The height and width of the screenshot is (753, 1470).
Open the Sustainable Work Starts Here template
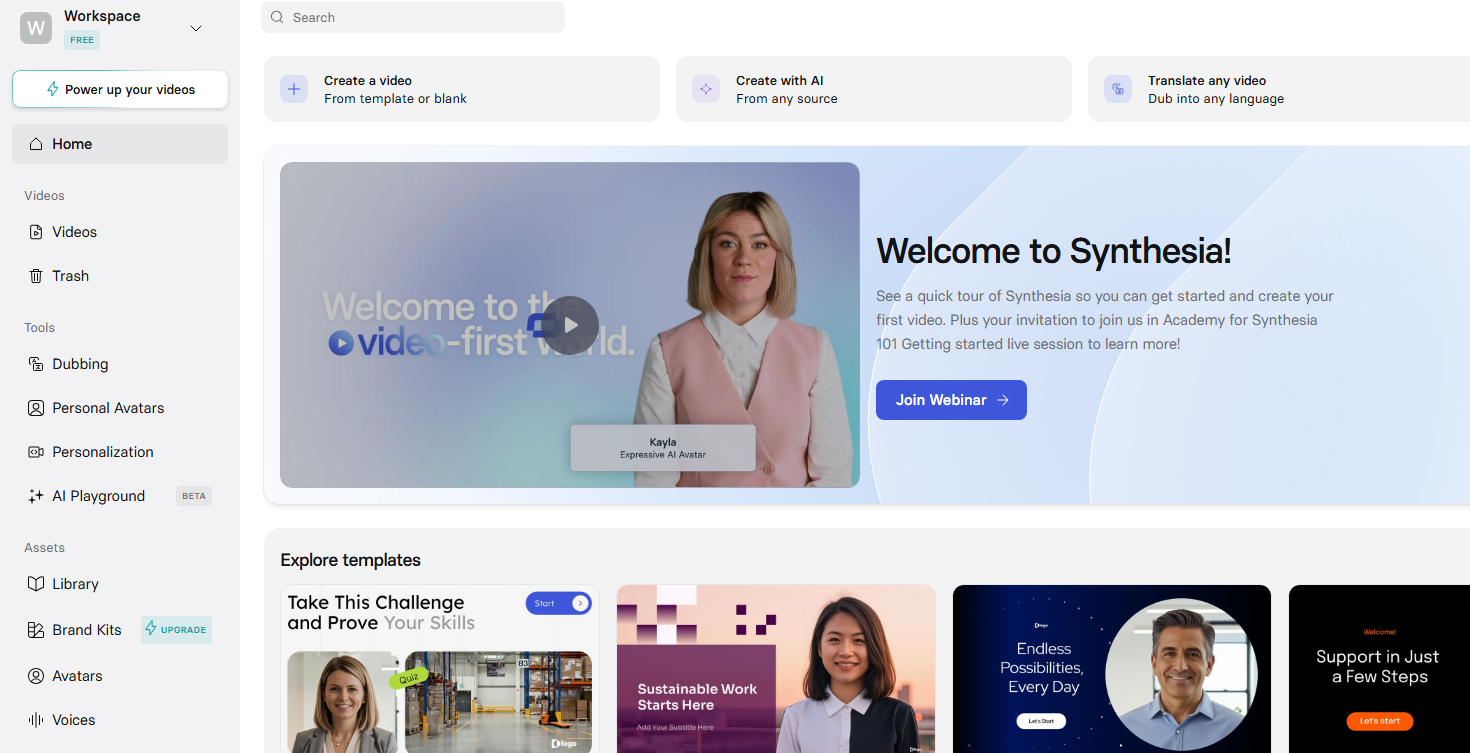click(x=776, y=669)
